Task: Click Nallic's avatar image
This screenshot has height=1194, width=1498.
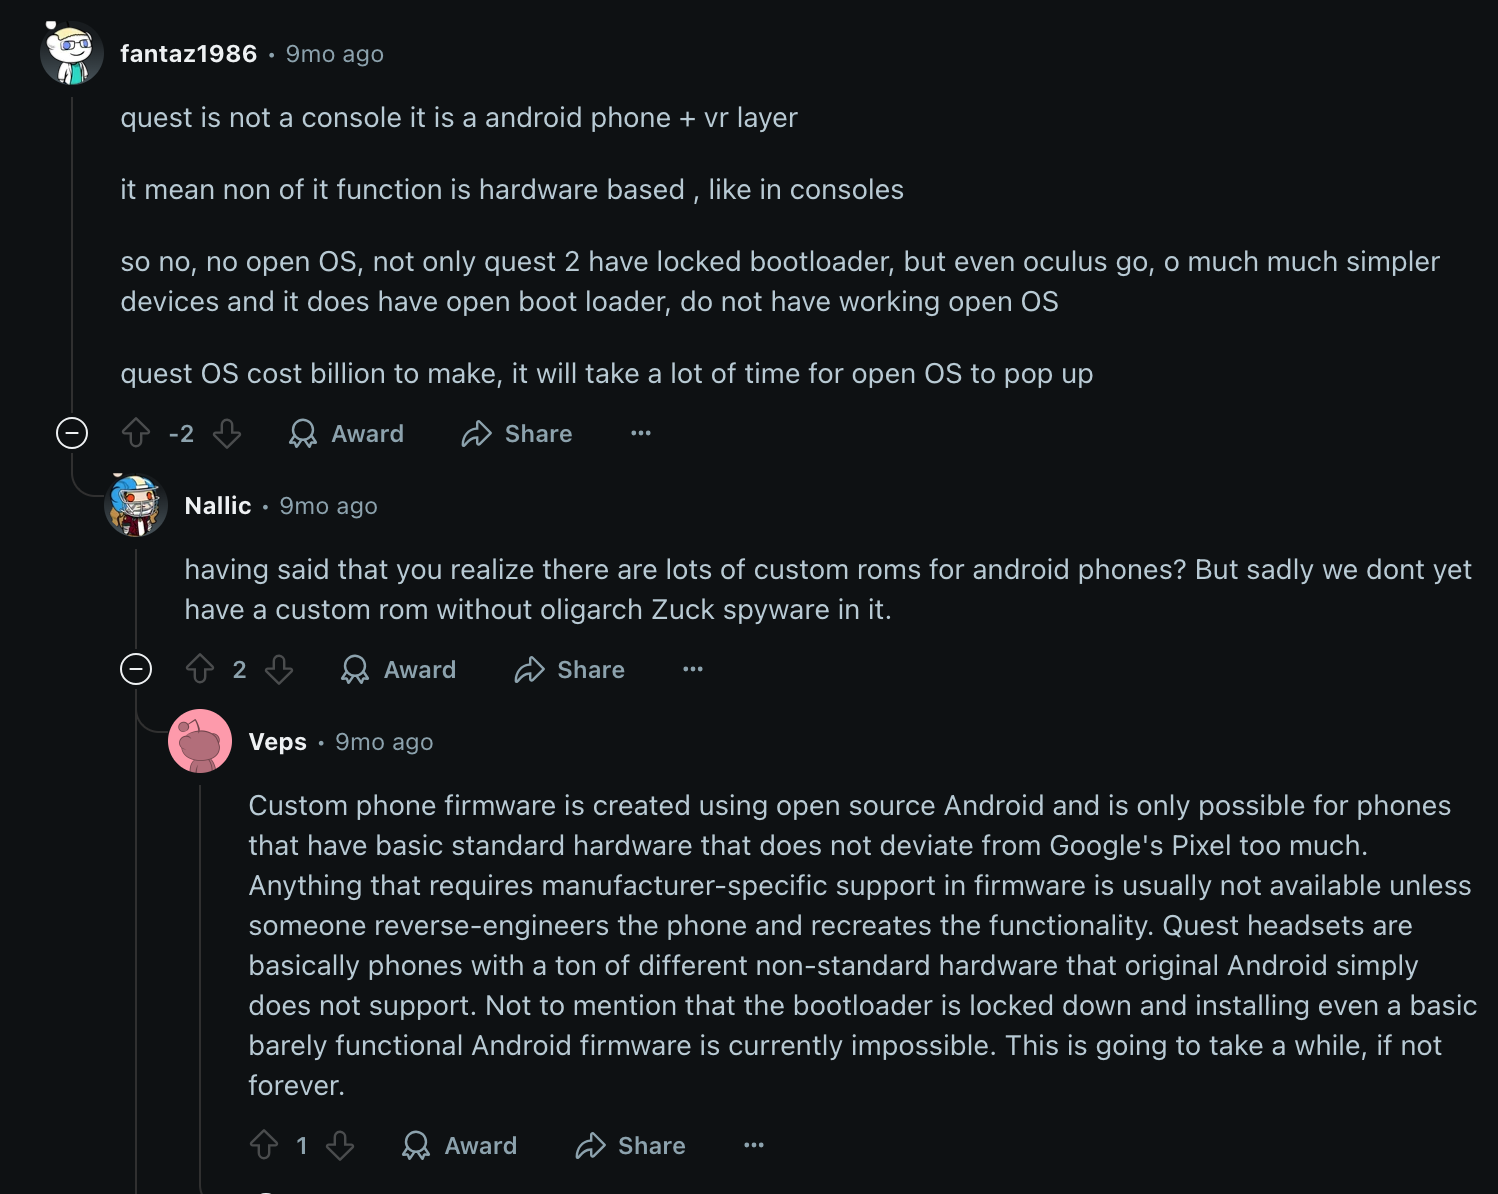Action: coord(136,506)
